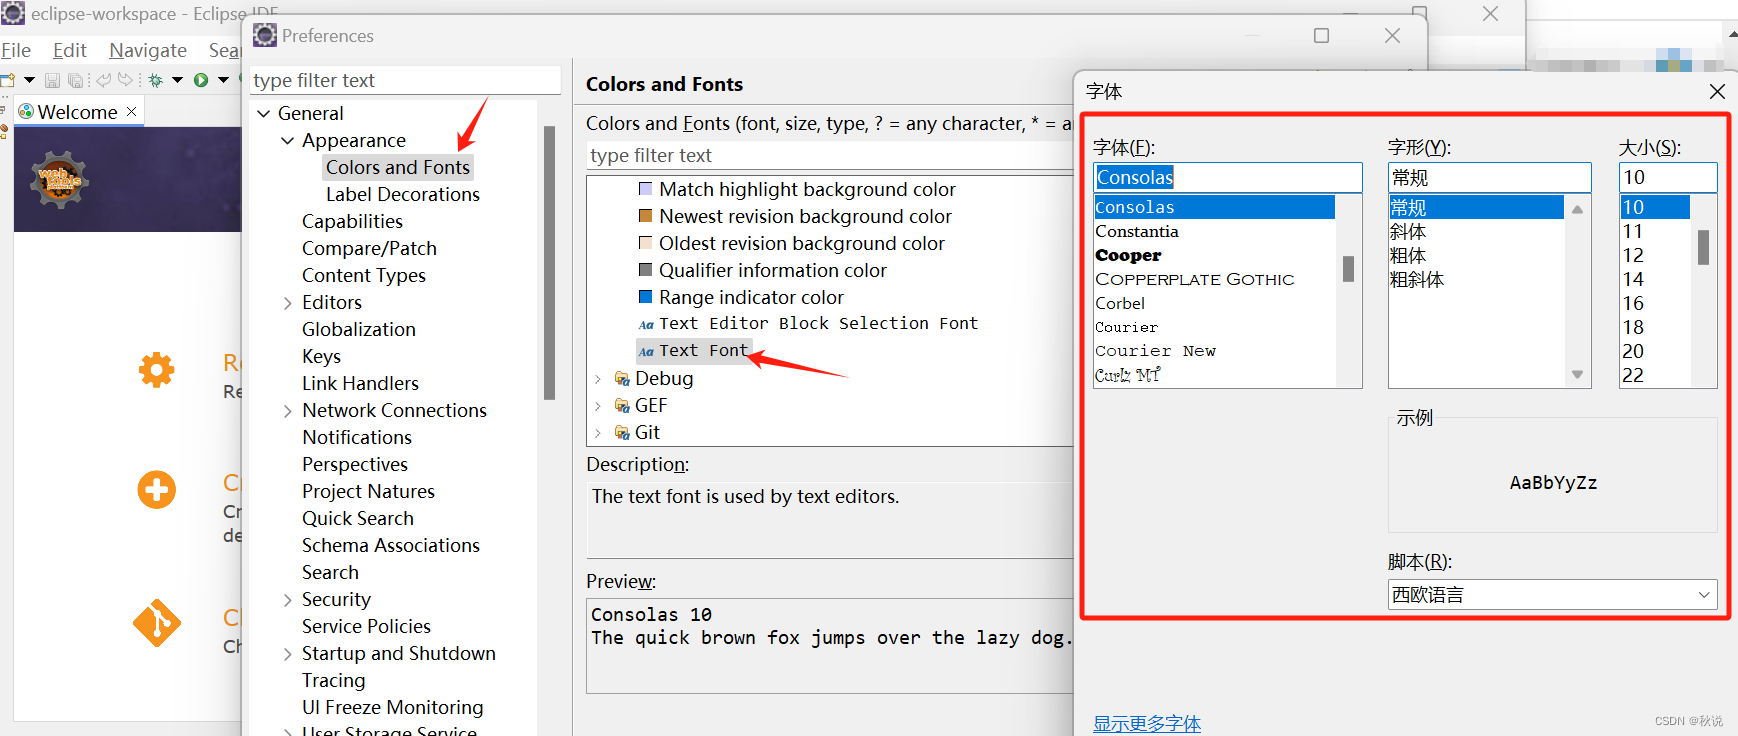
Task: Select UI Freeze Monitoring preference page
Action: [x=392, y=707]
